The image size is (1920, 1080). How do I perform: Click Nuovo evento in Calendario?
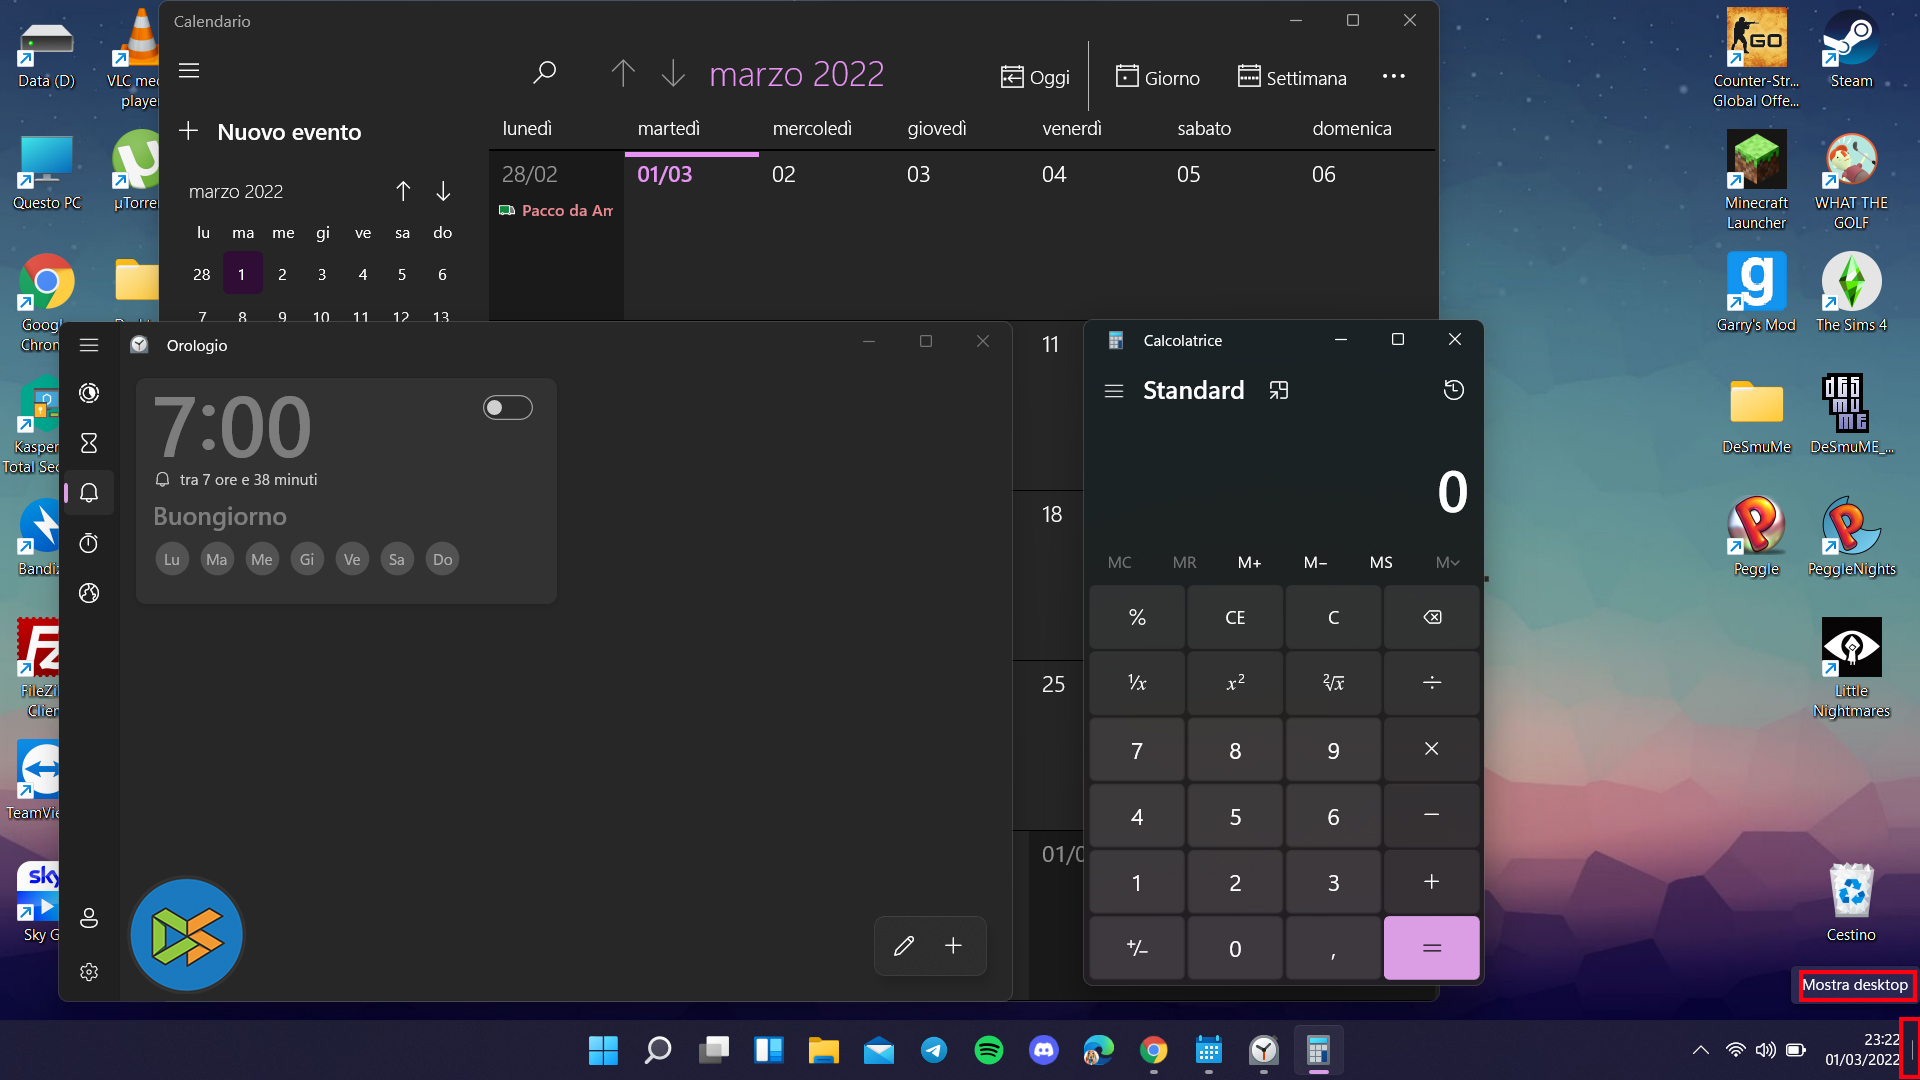click(270, 132)
